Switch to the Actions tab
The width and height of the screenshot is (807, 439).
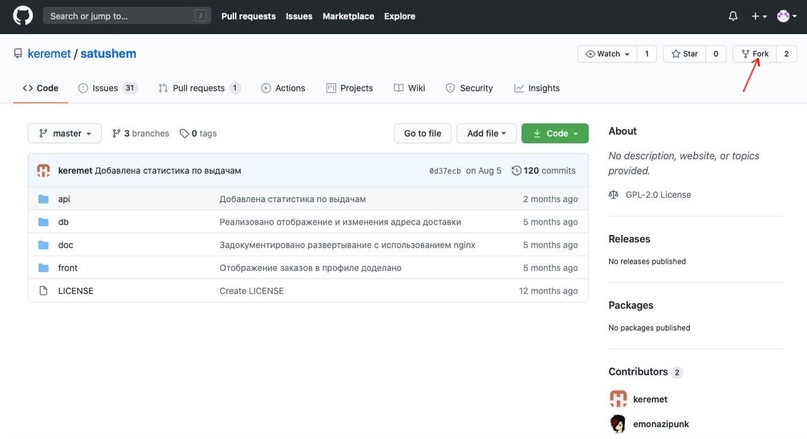coord(283,89)
